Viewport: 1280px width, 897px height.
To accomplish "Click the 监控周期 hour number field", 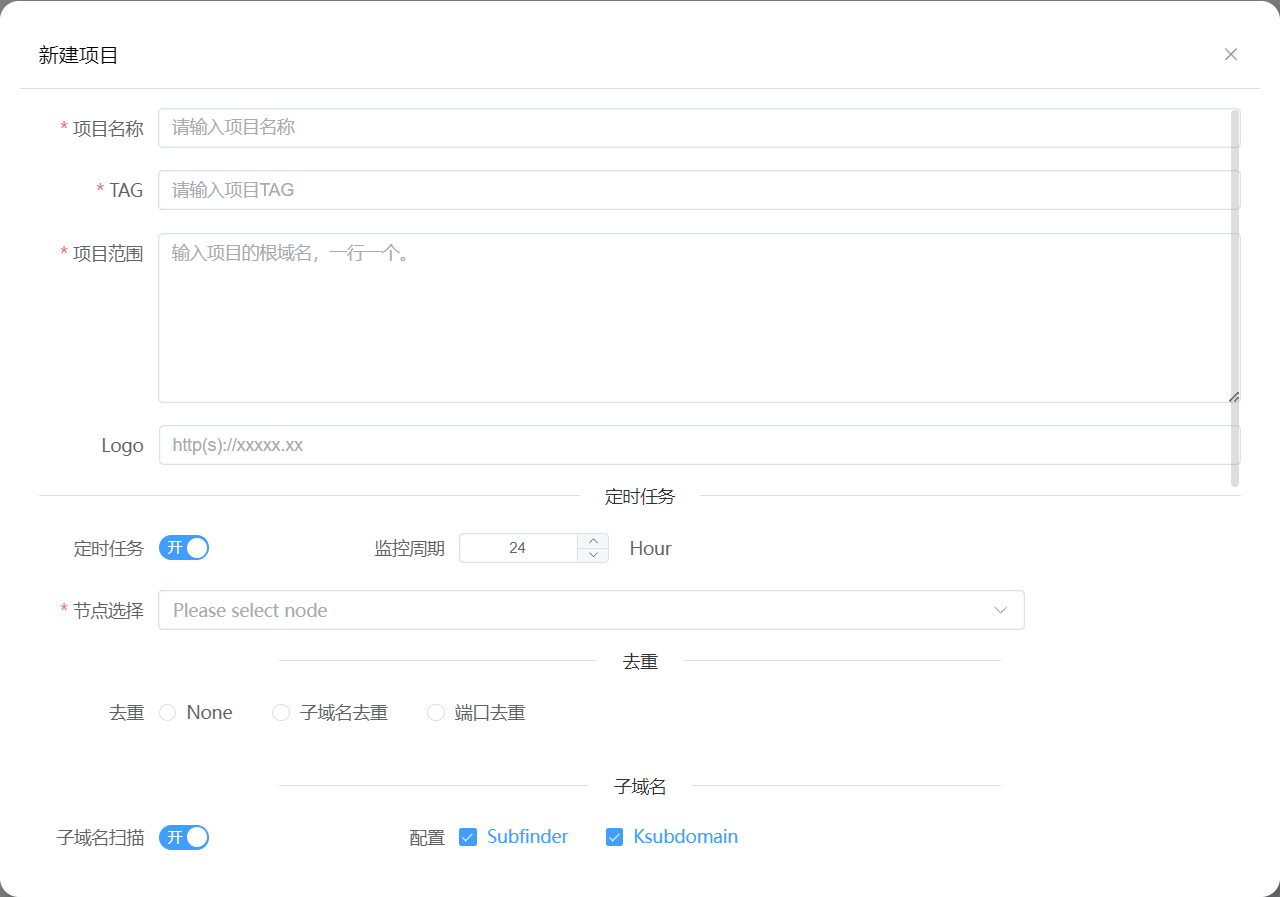I will click(x=518, y=548).
